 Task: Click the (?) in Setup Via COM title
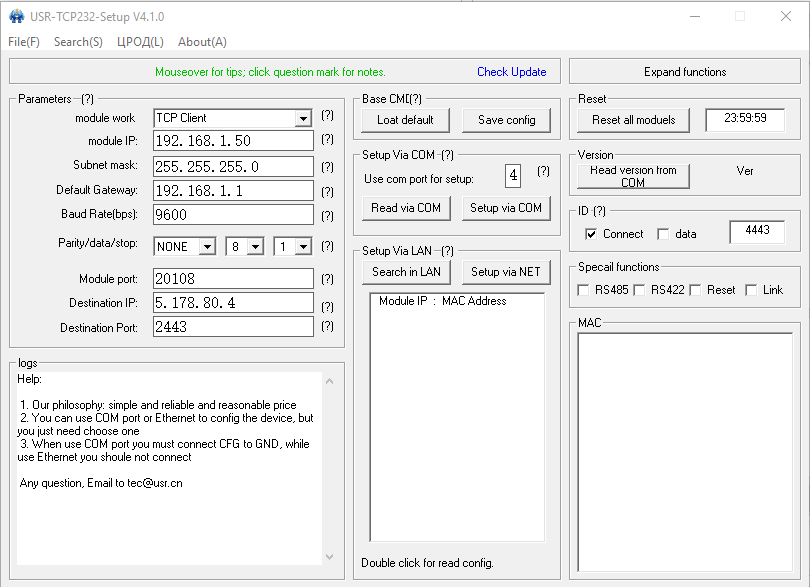(447, 155)
